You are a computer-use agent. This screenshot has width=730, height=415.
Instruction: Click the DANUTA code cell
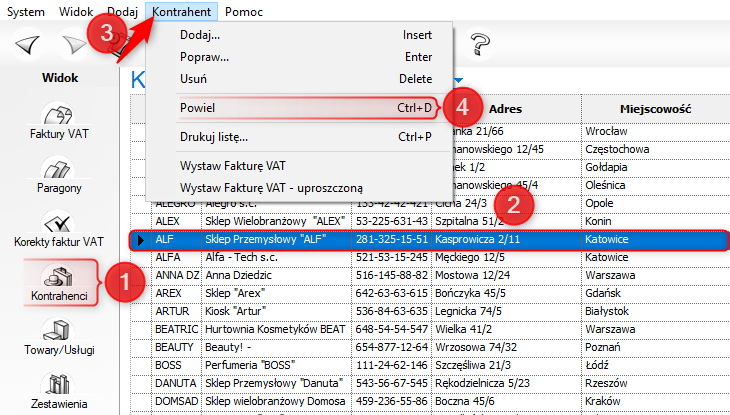tap(176, 383)
